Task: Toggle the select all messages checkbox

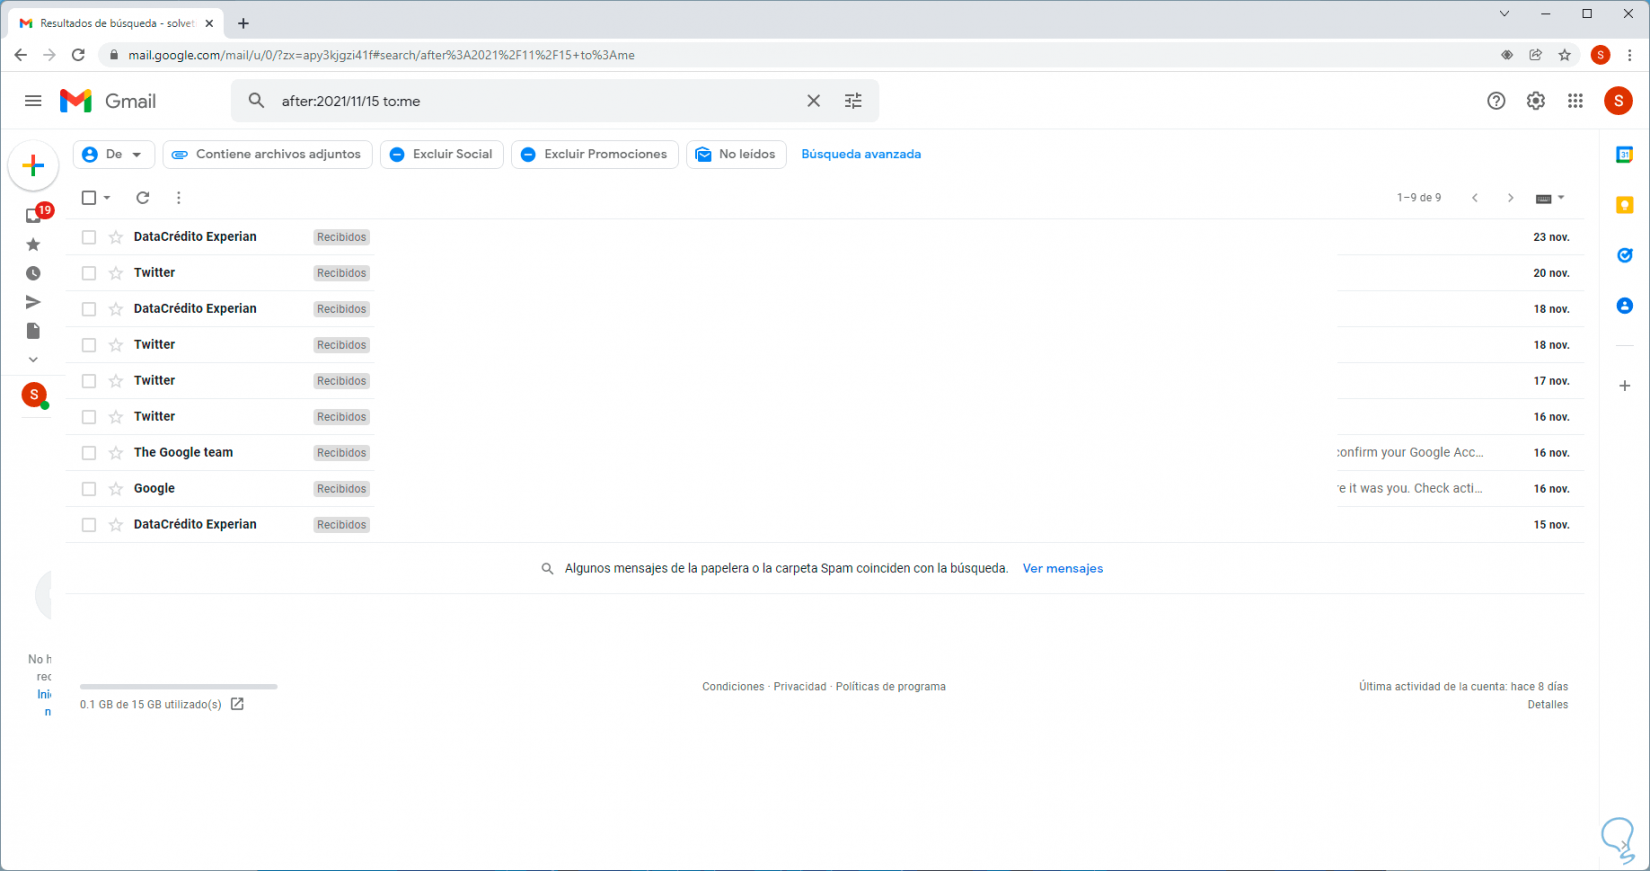Action: tap(89, 198)
